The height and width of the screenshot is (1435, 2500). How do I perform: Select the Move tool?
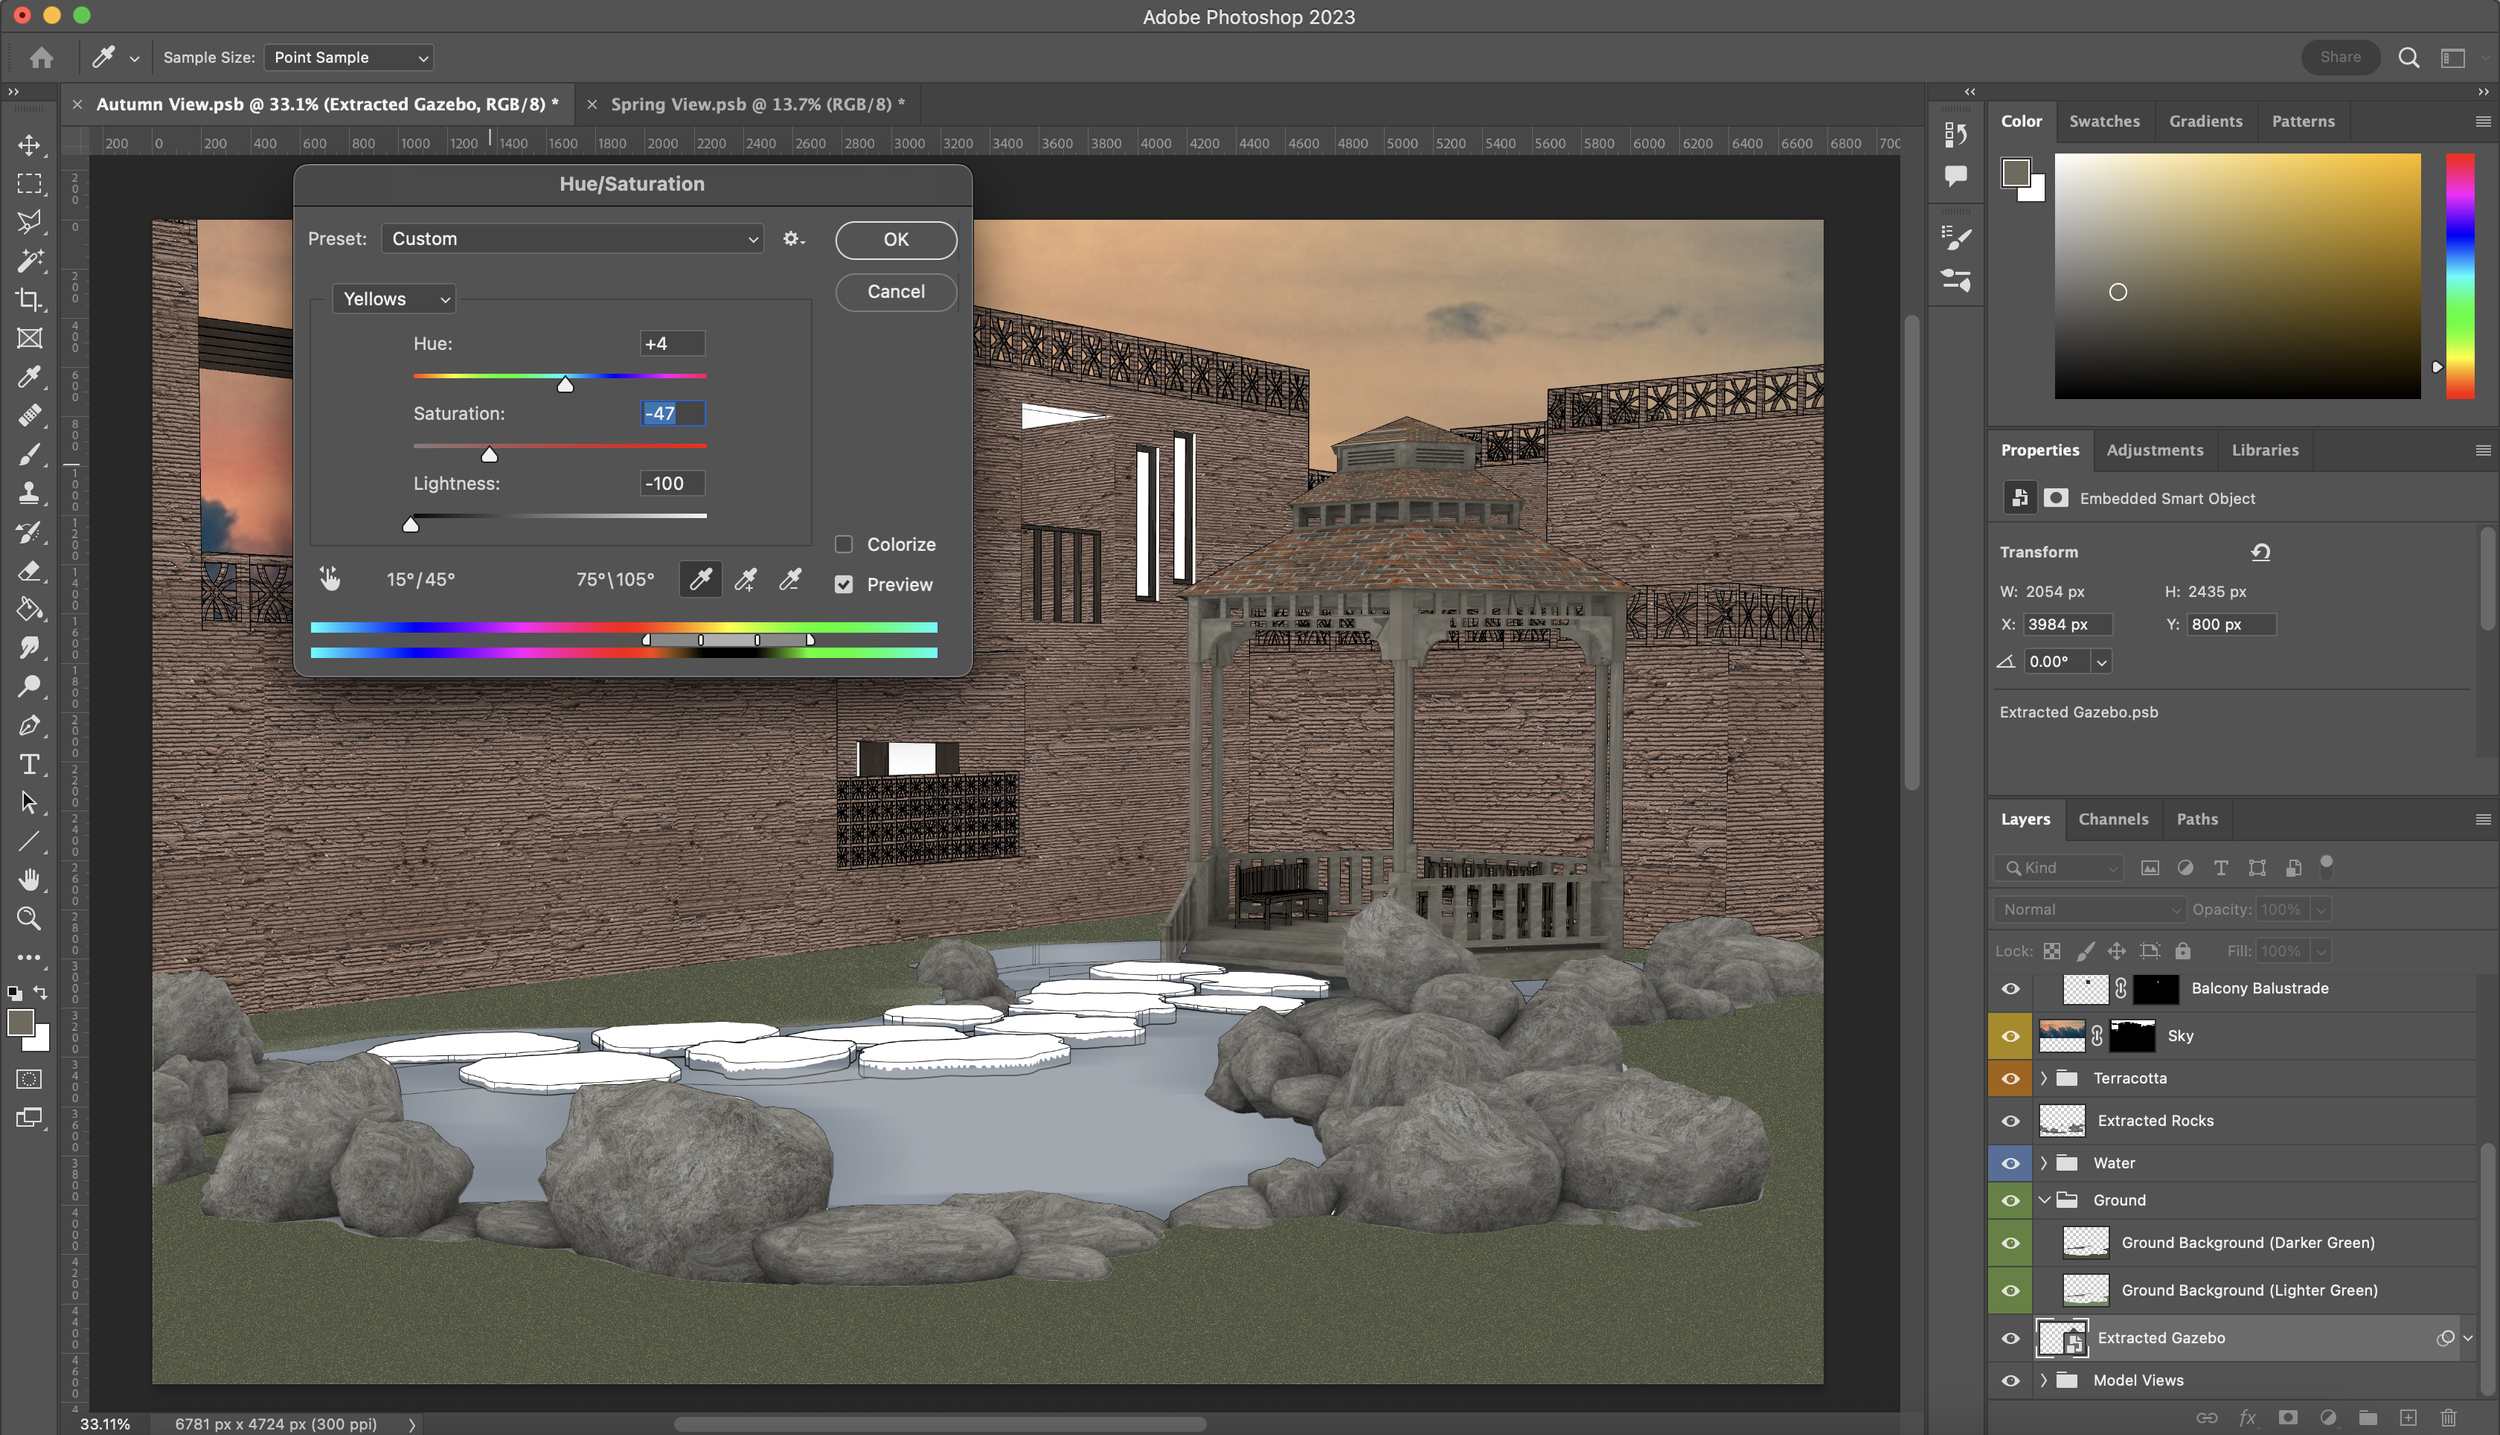30,145
